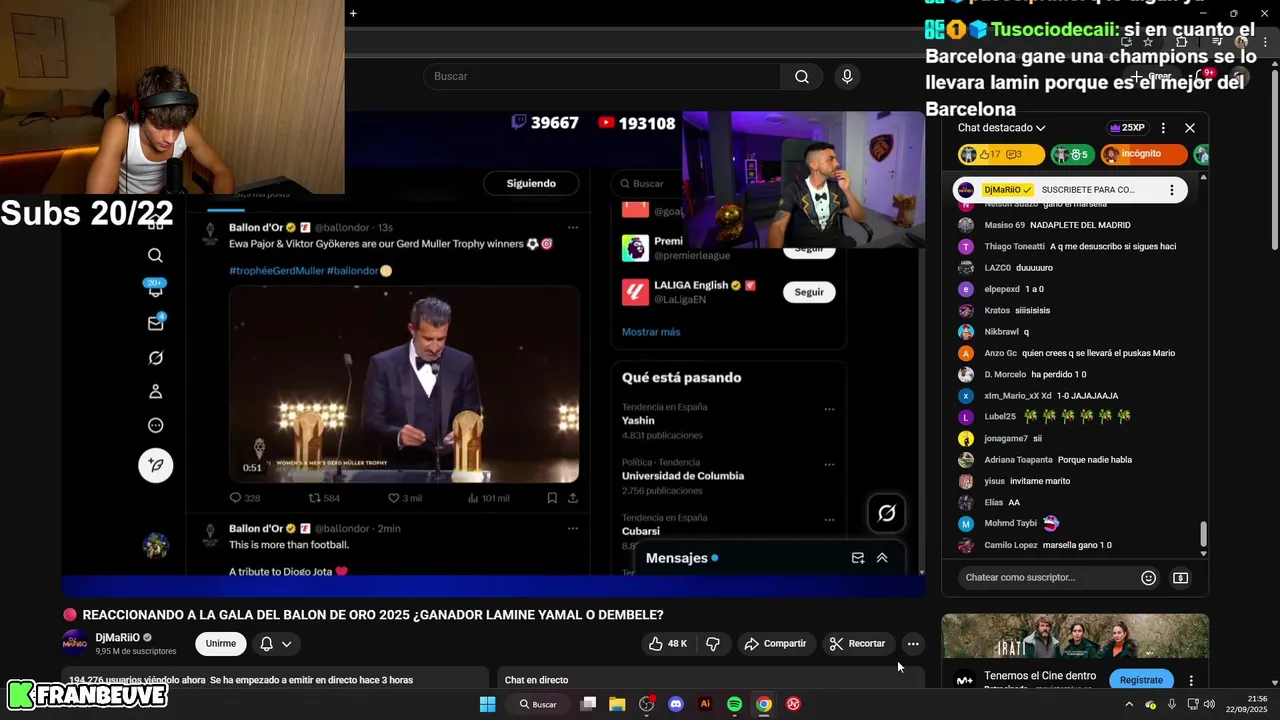Bookmark the Gerd Muller Trophy post
The width and height of the screenshot is (1280, 720).
point(552,498)
